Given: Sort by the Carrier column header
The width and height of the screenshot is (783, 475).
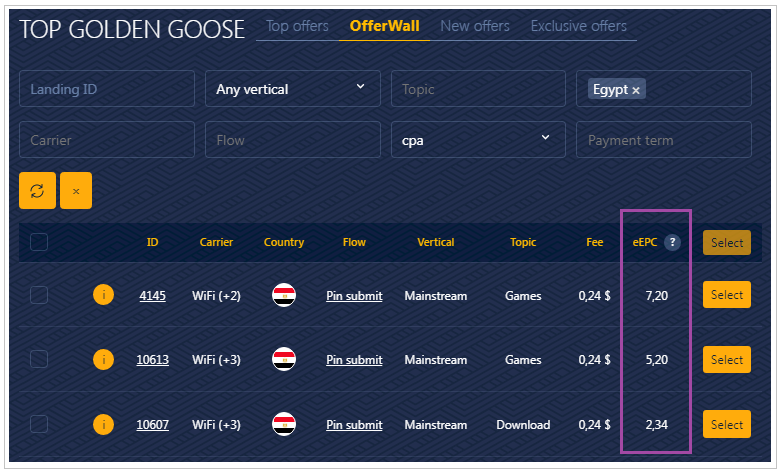Looking at the screenshot, I should pos(216,242).
